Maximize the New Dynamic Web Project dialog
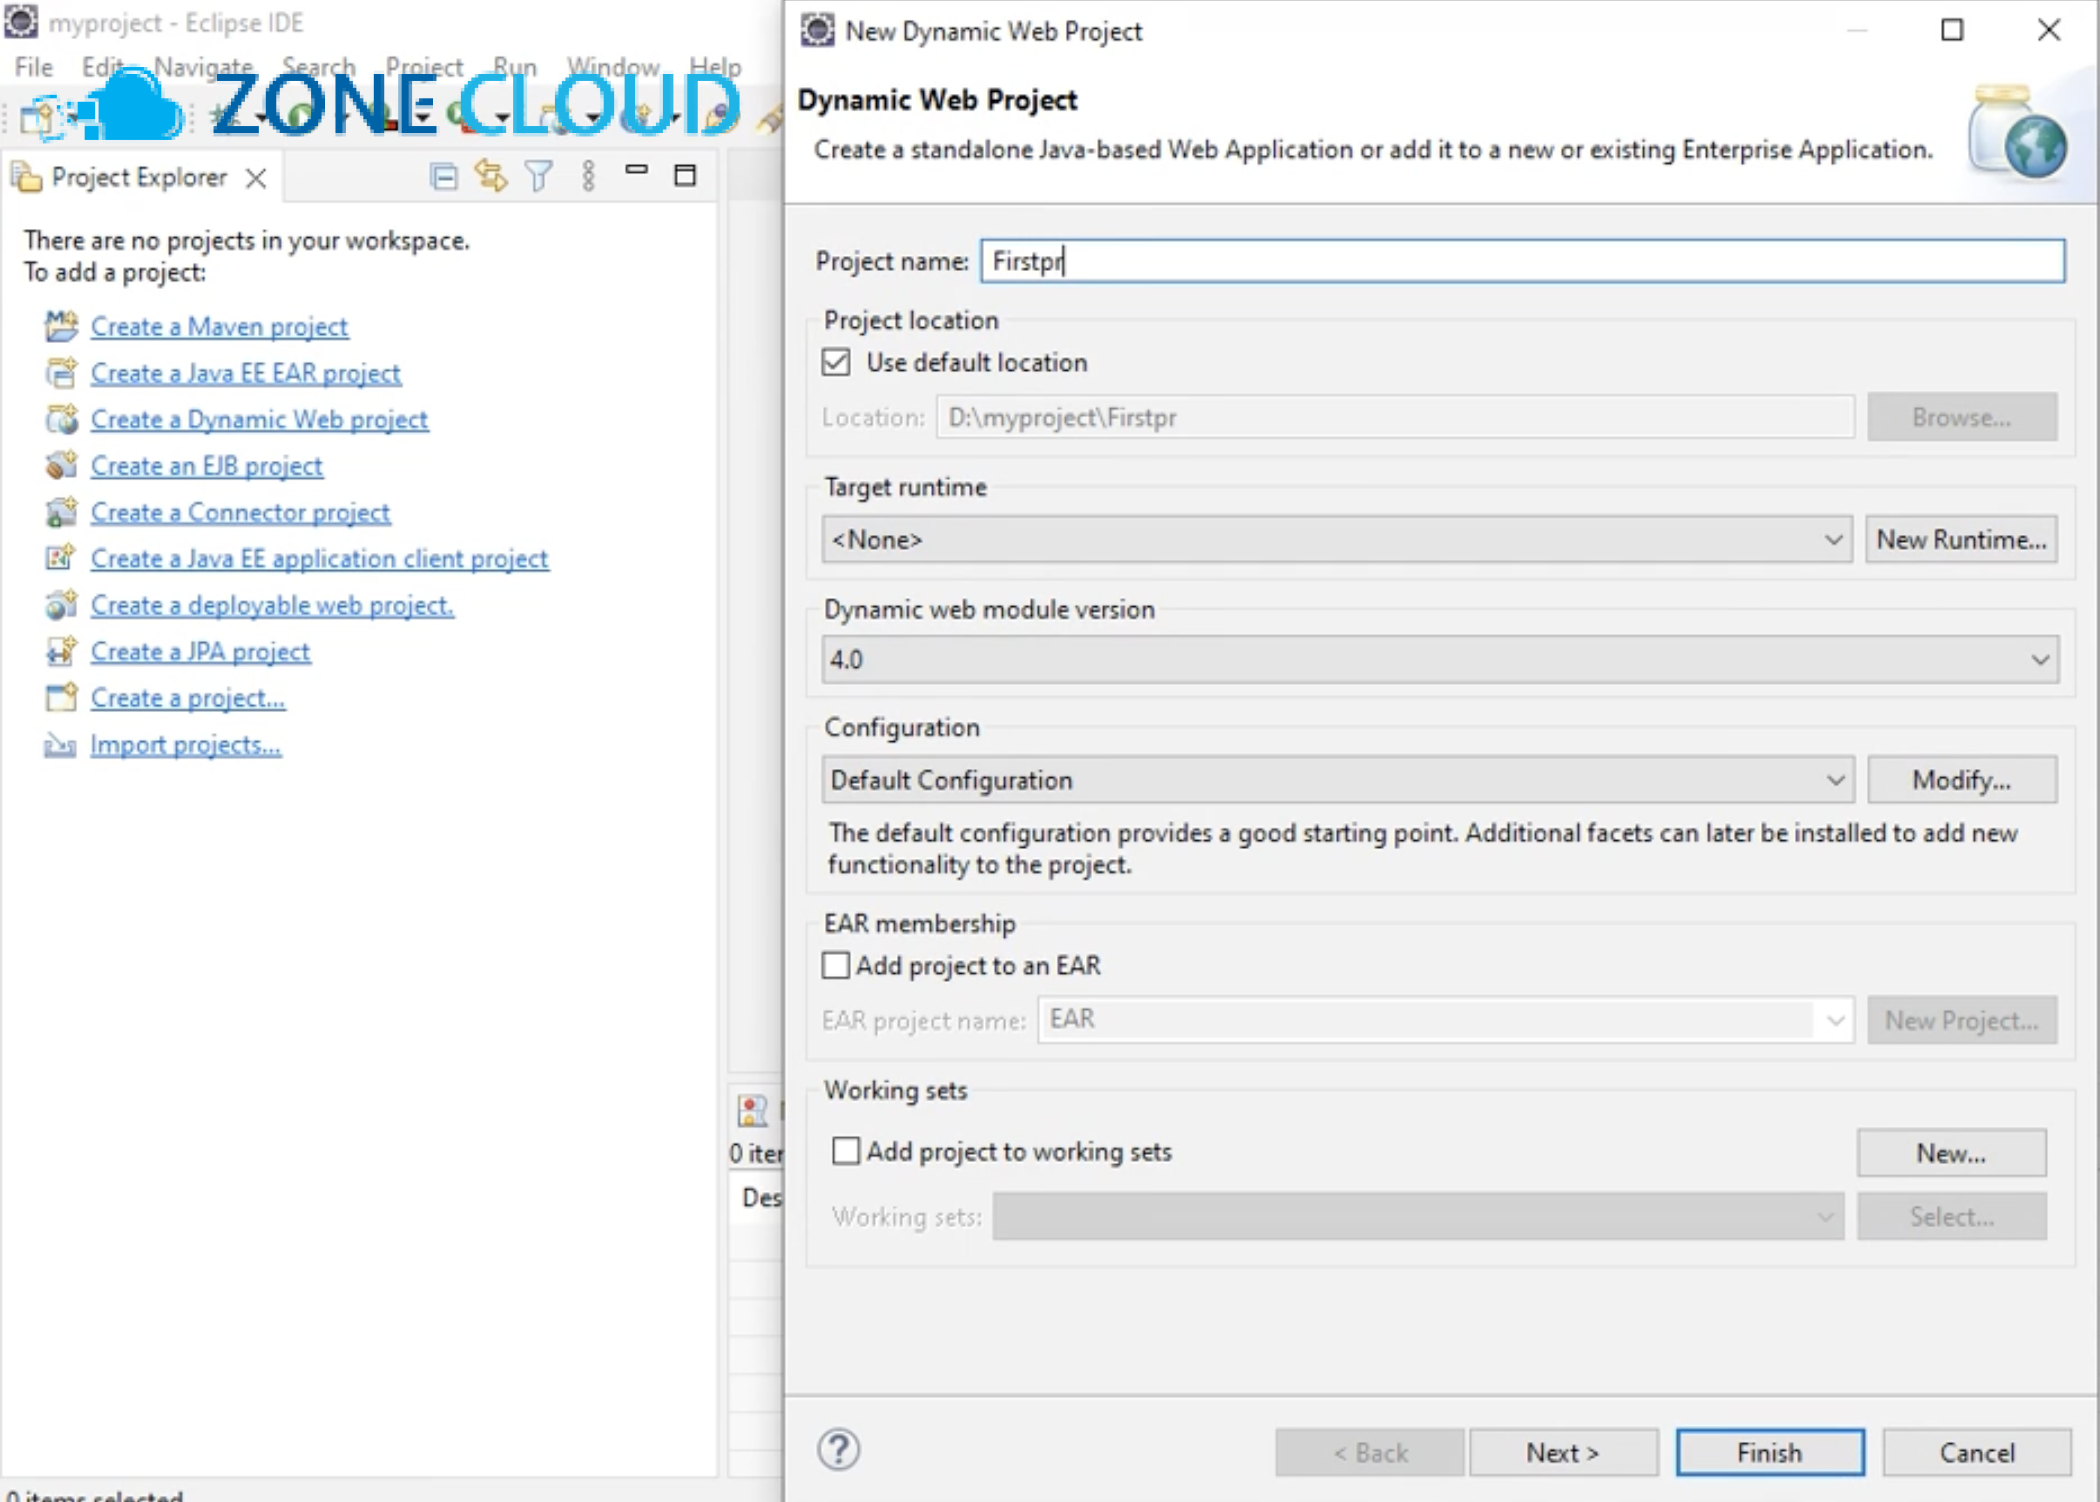 pos(1951,30)
